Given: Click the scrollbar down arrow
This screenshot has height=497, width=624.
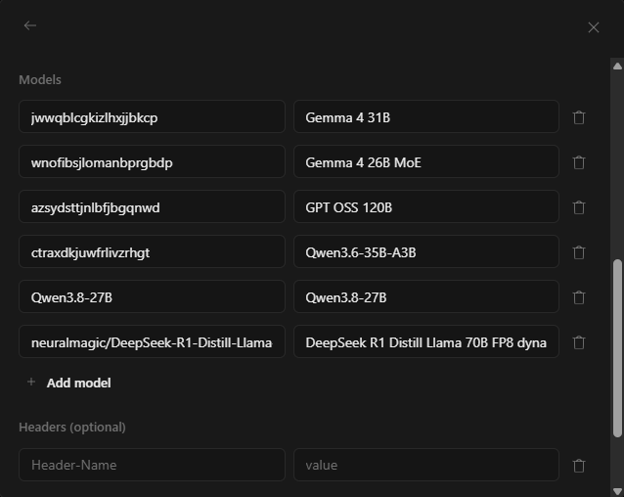Looking at the screenshot, I should (x=617, y=491).
